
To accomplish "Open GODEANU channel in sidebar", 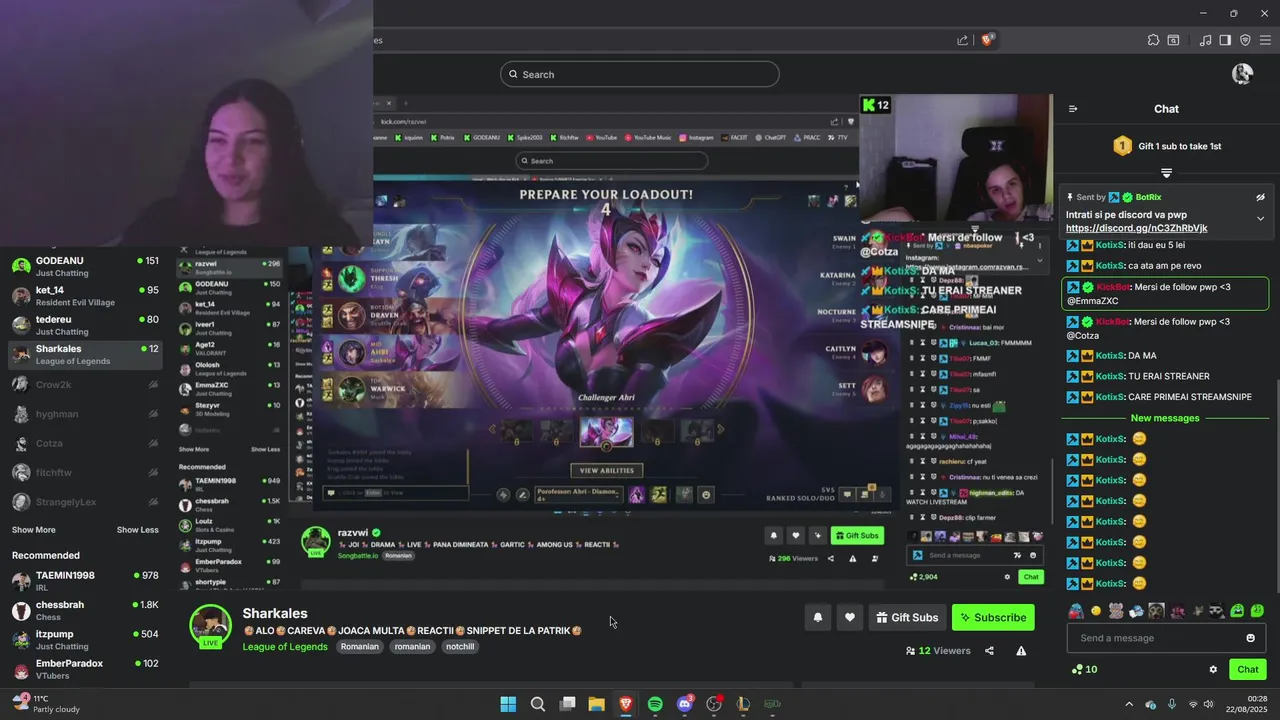I will (85, 266).
